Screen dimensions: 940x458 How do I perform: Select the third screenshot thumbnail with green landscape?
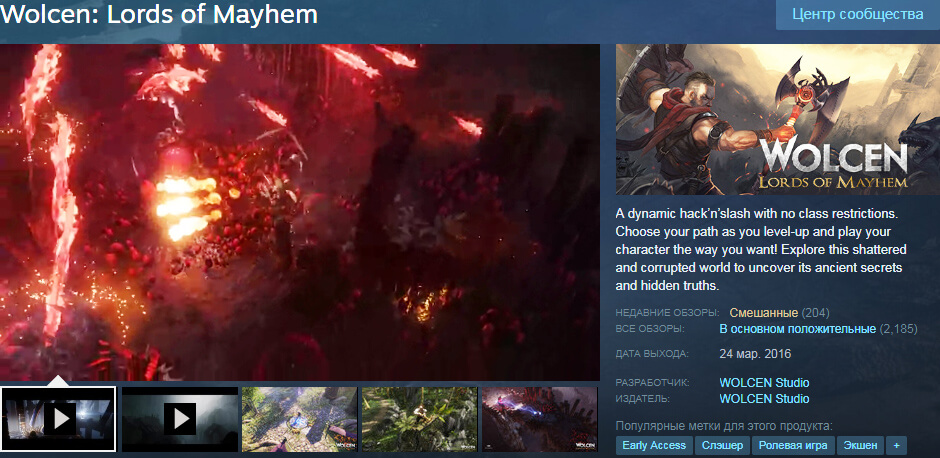pyautogui.click(x=299, y=418)
